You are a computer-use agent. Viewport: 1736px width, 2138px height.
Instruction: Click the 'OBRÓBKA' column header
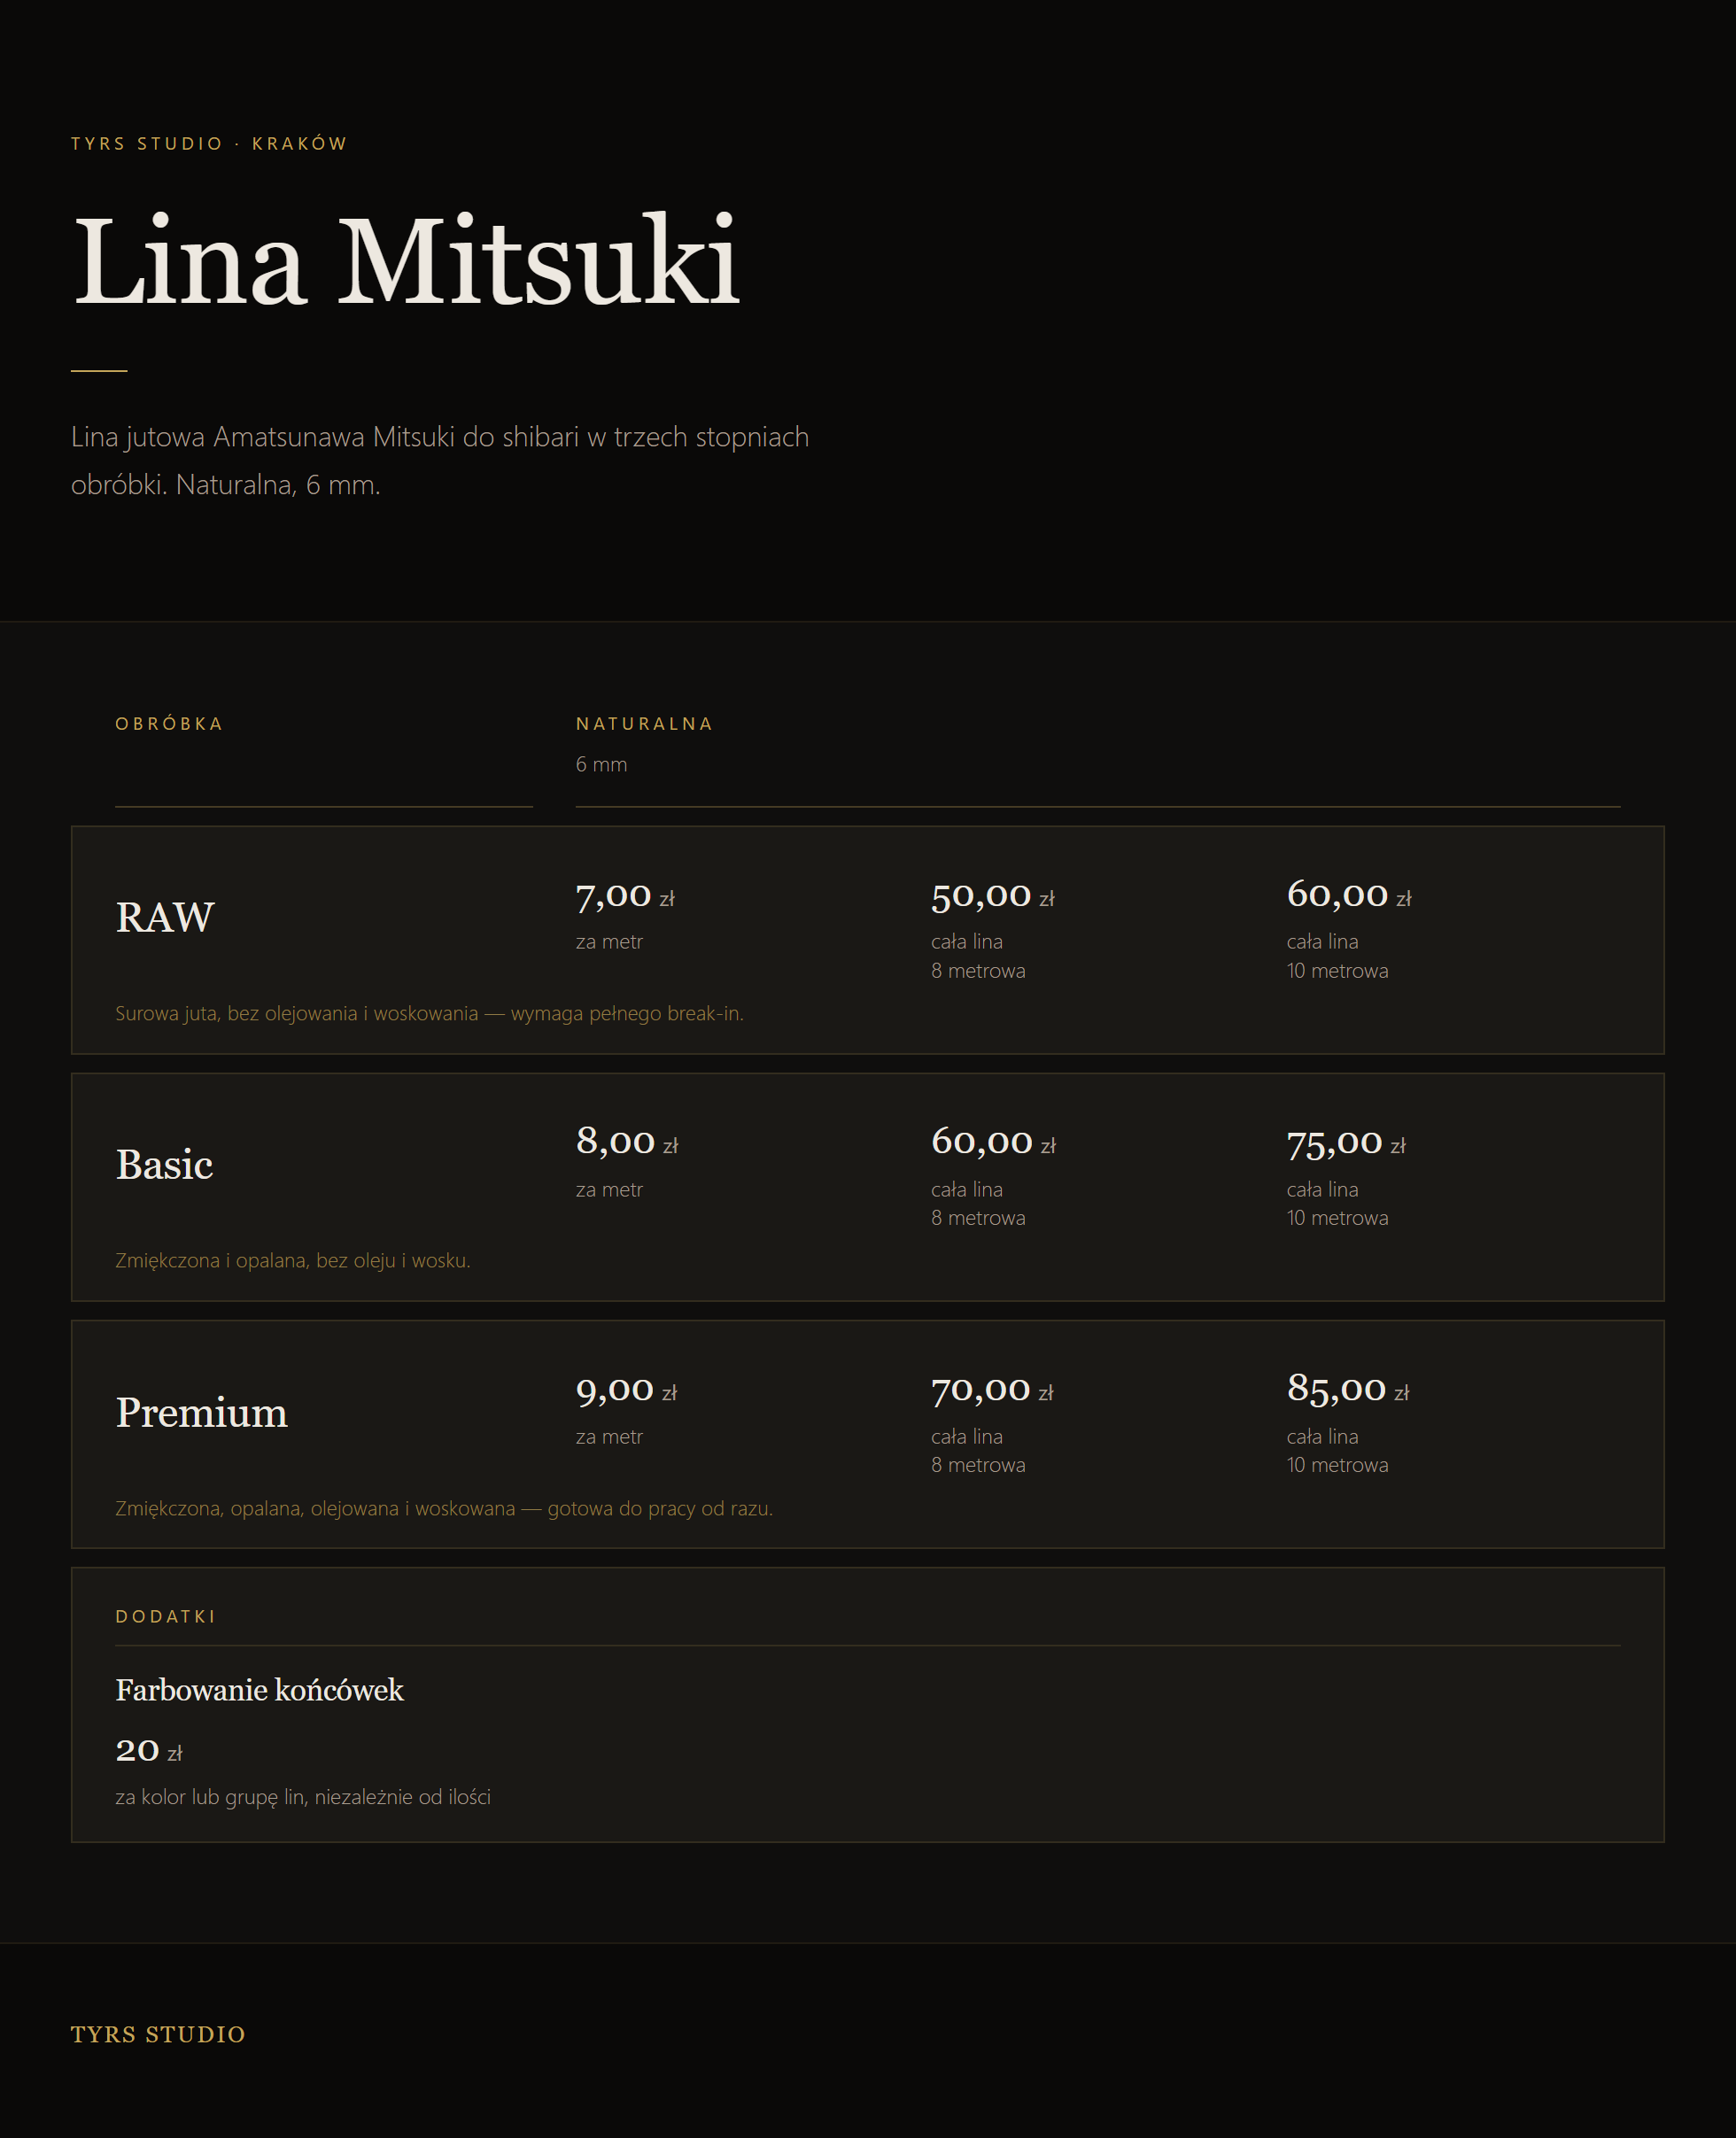169,724
